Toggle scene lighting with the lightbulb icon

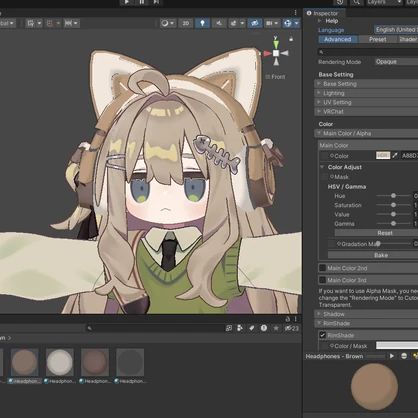[202, 23]
